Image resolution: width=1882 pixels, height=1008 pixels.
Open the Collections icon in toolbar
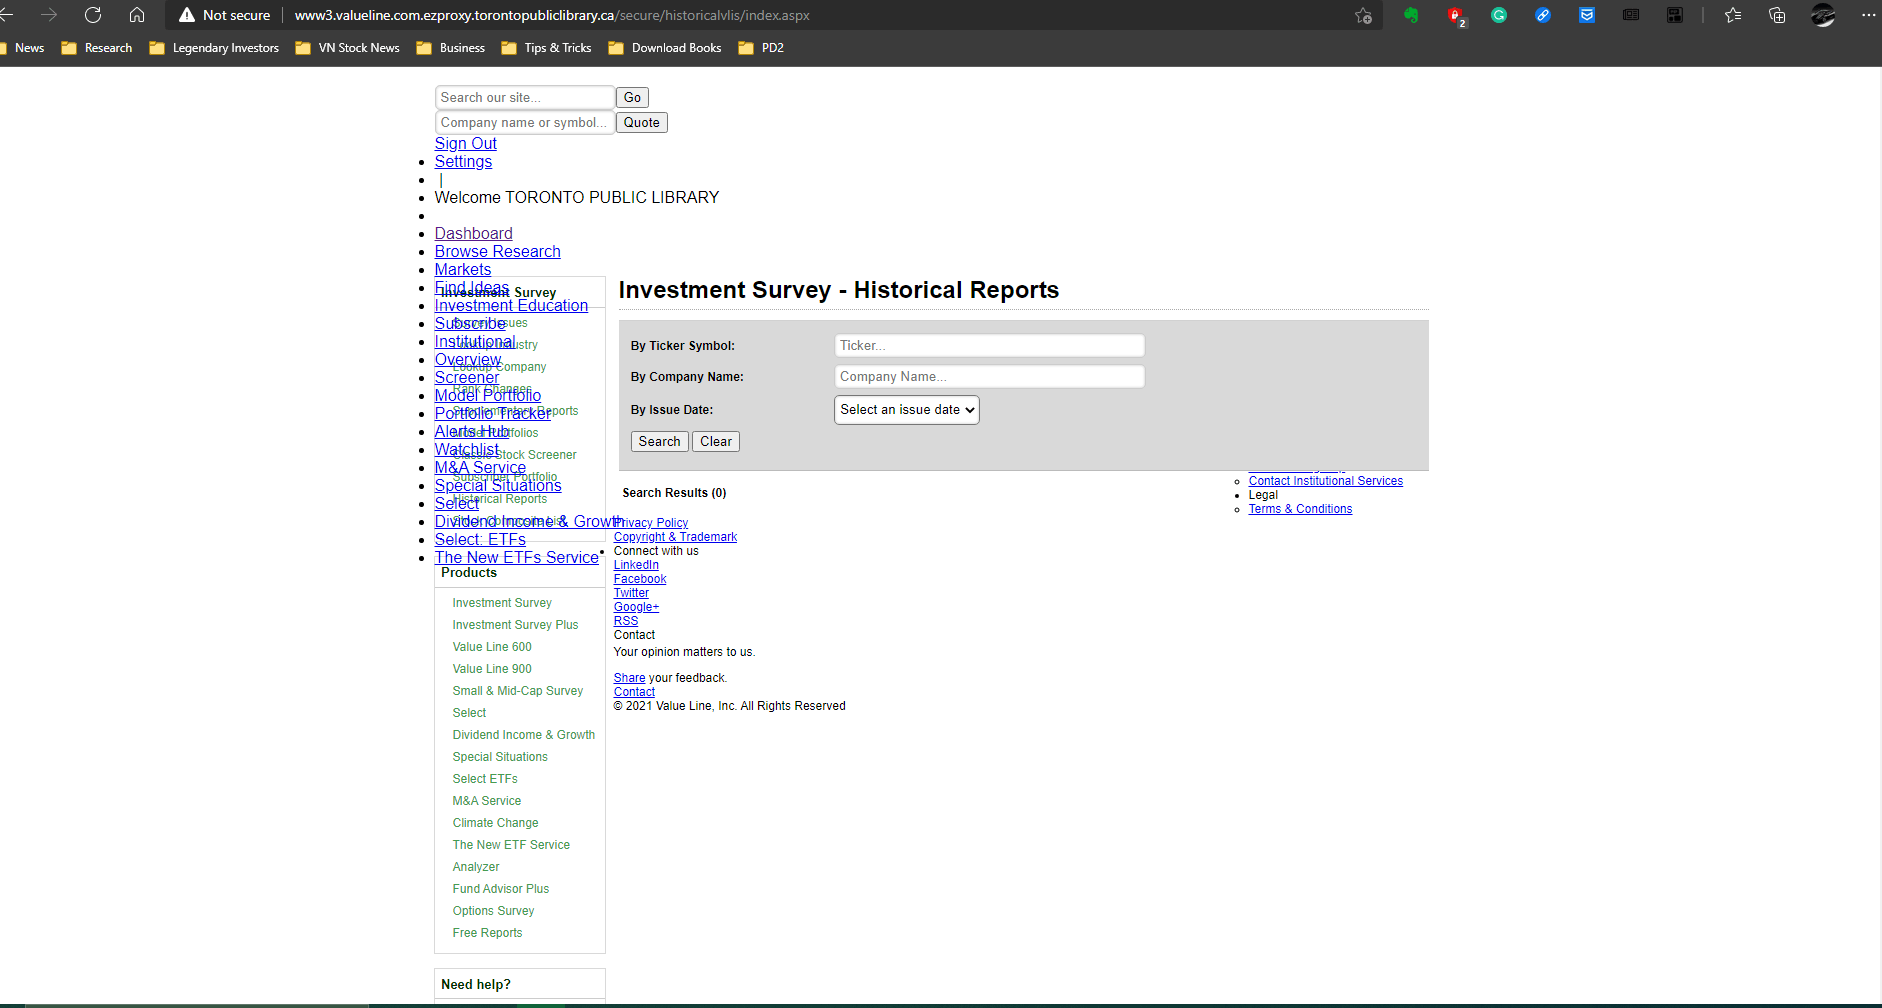click(x=1777, y=15)
